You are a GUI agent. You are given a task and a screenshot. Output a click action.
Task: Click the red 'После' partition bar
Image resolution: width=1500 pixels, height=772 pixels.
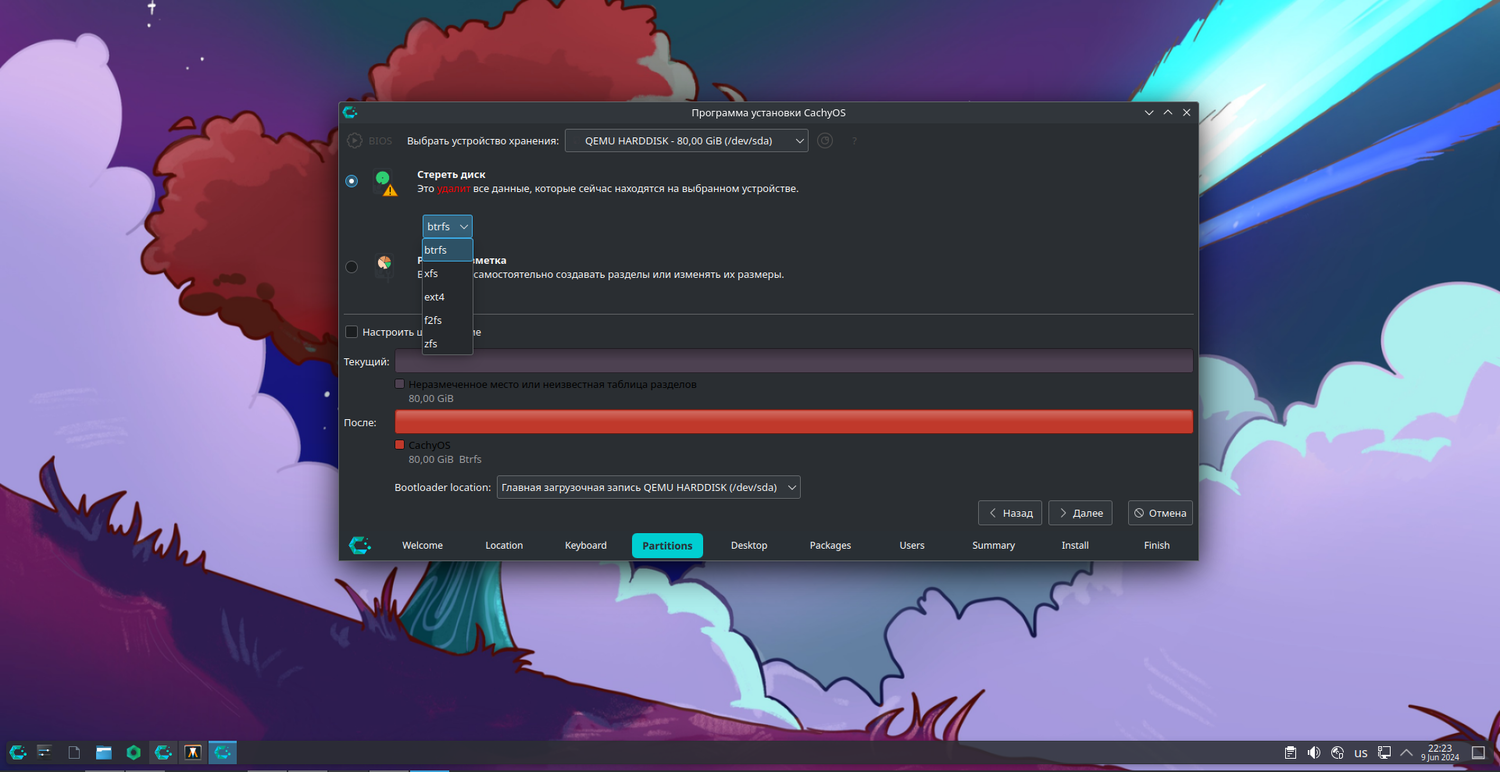tap(794, 422)
